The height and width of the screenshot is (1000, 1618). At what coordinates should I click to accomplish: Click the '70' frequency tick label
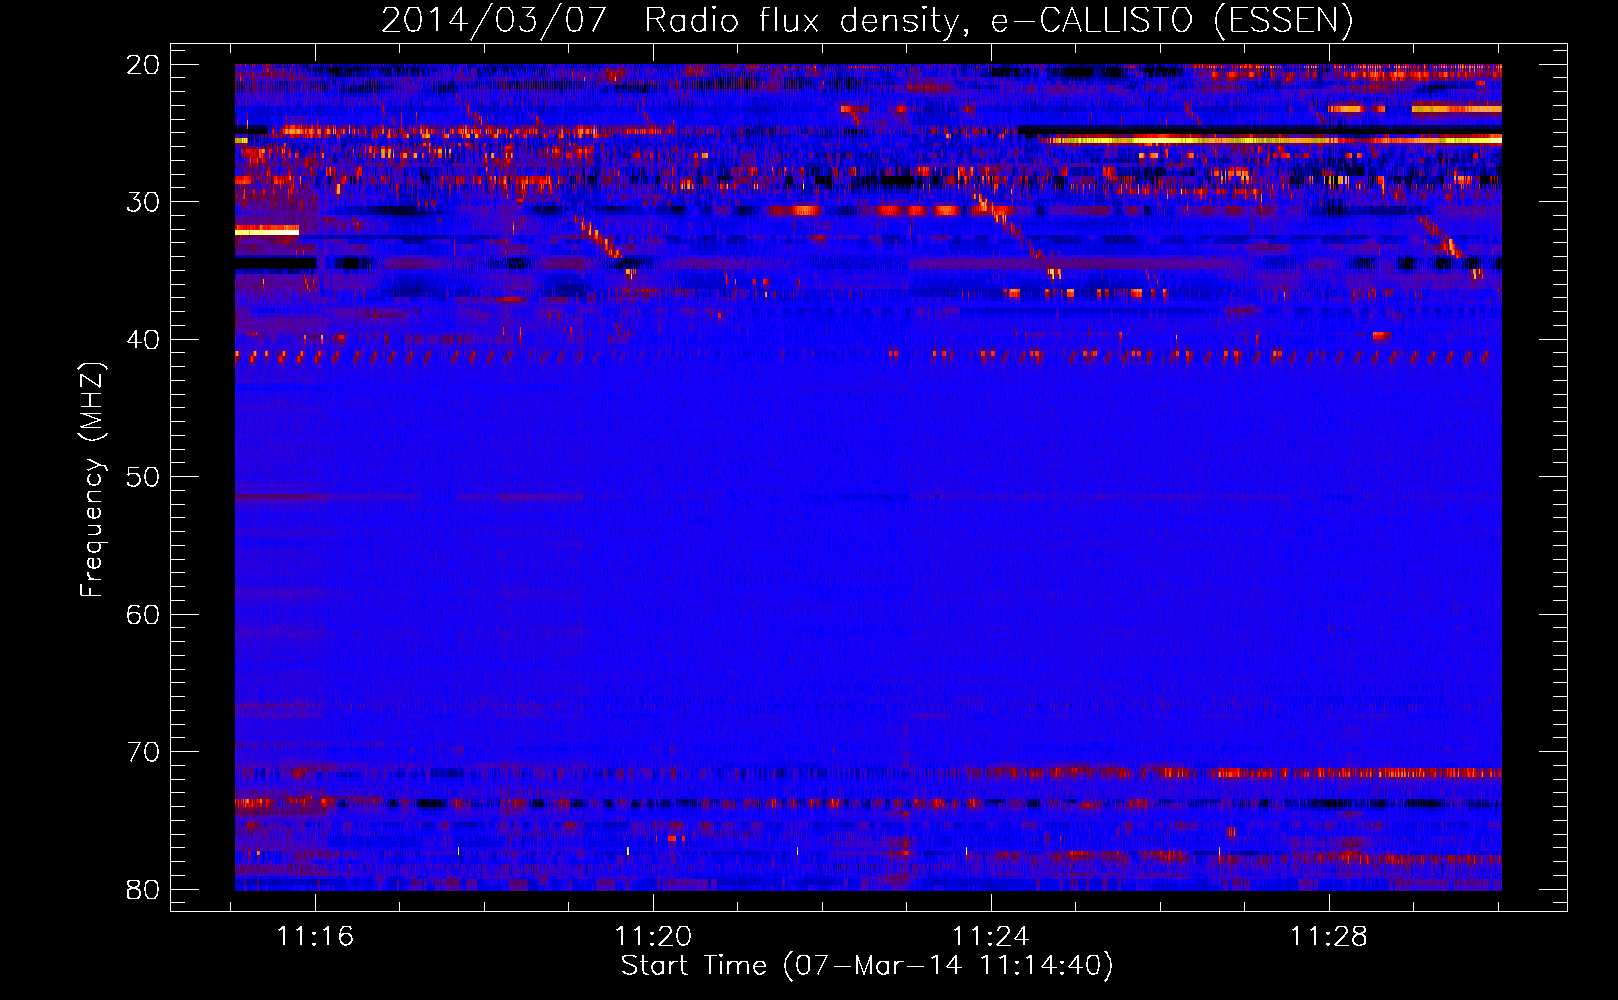[x=143, y=752]
